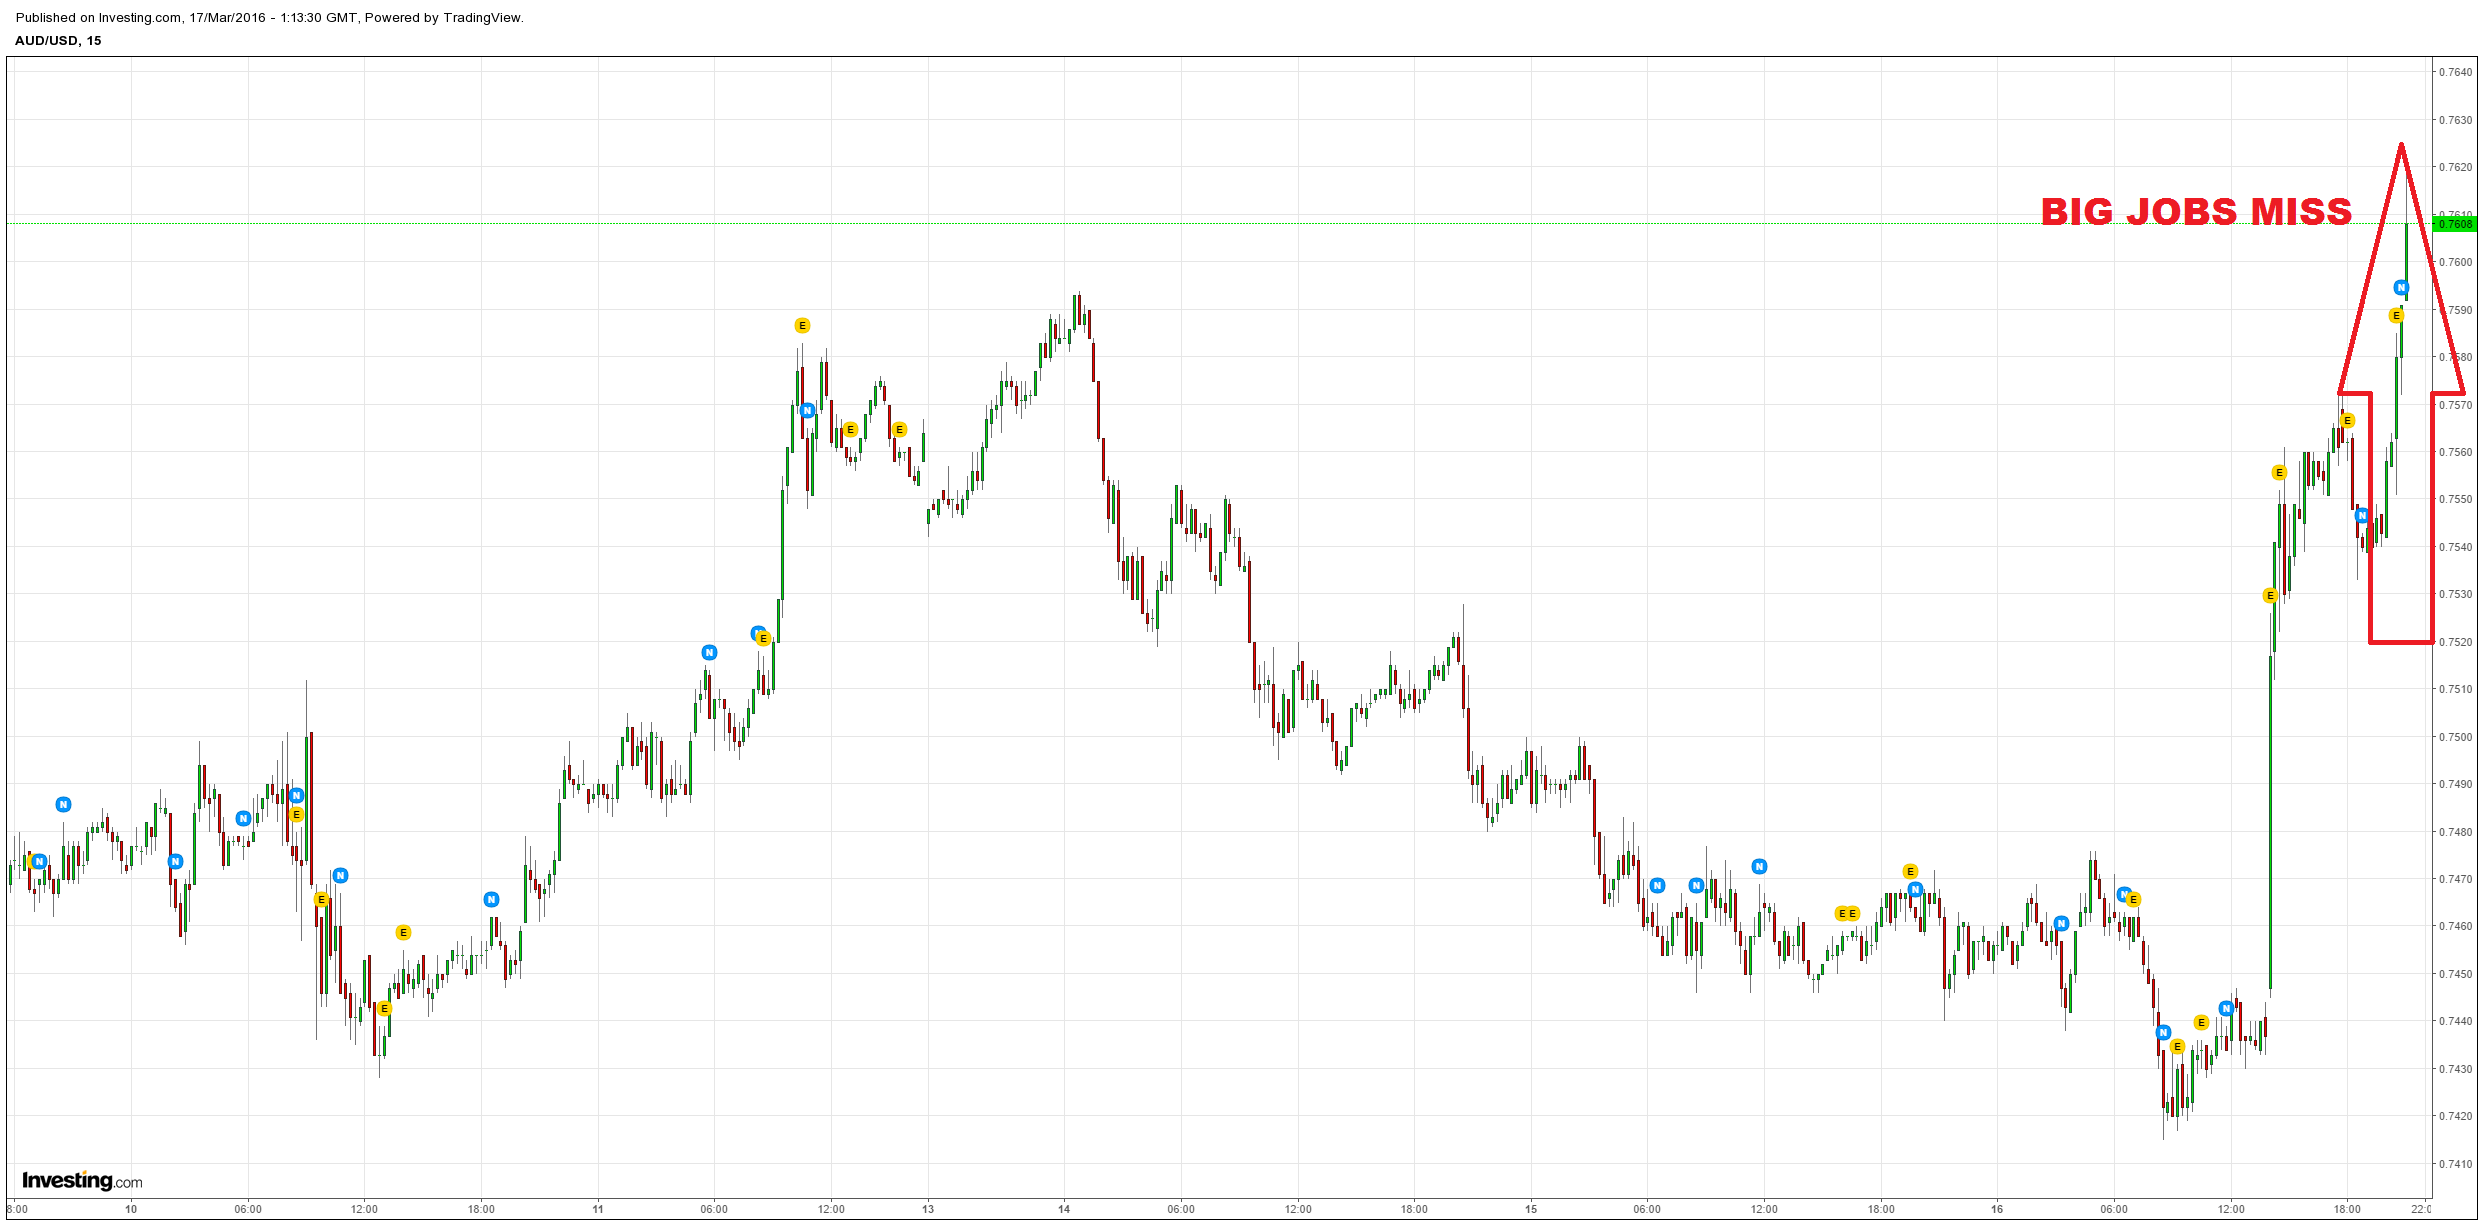Click the E marker inside the red rectangle
This screenshot has width=2484, height=1222.
2348,421
